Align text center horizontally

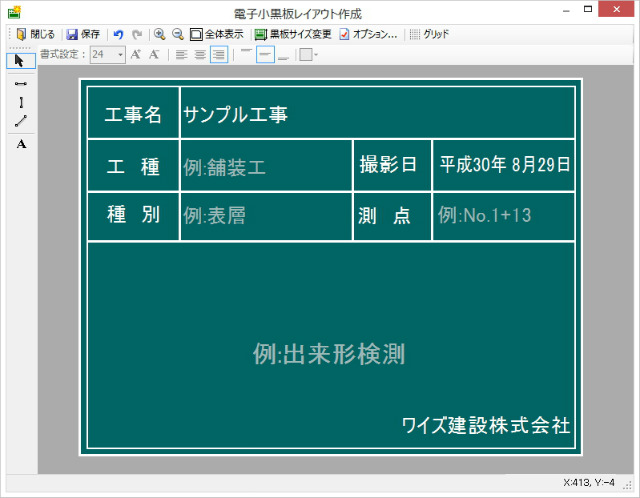click(200, 55)
